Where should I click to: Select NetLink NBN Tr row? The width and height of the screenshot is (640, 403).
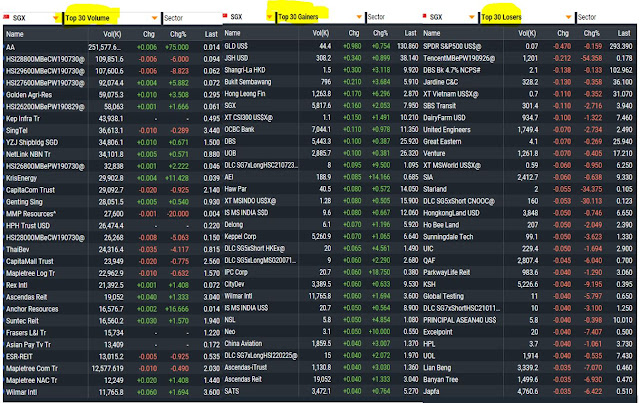click(x=113, y=154)
